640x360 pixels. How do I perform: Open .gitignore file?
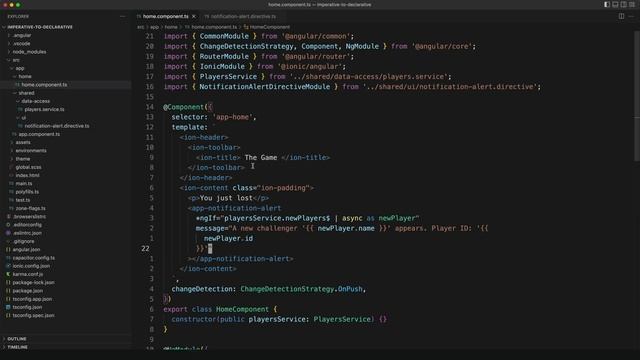pos(24,241)
